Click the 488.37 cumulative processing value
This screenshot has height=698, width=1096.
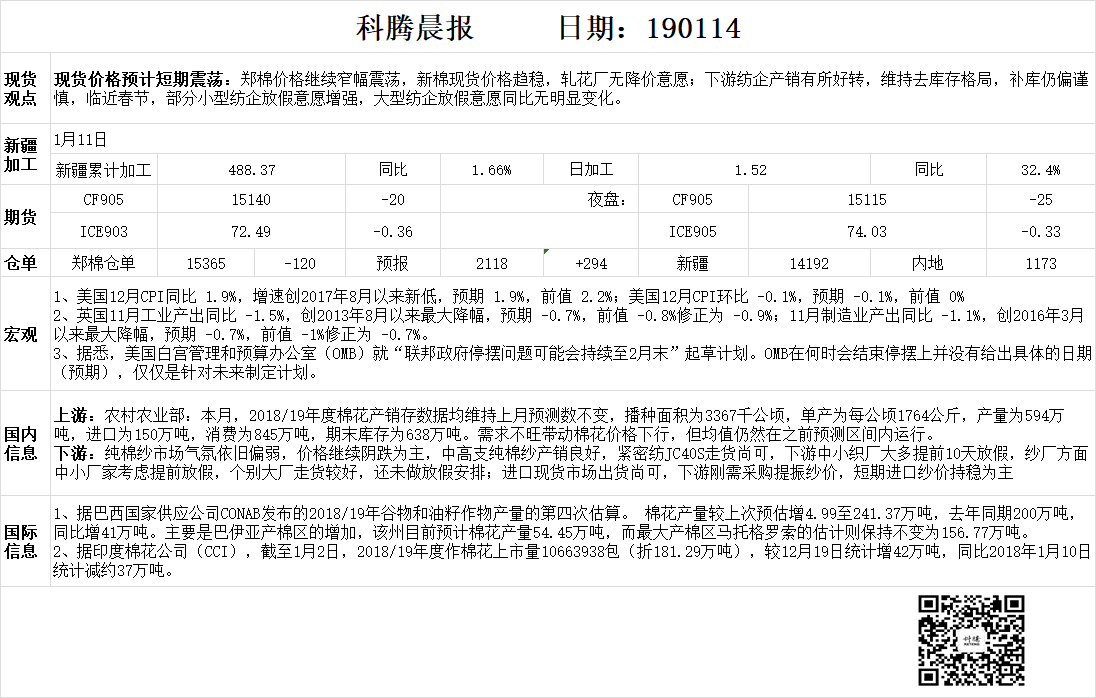point(252,170)
